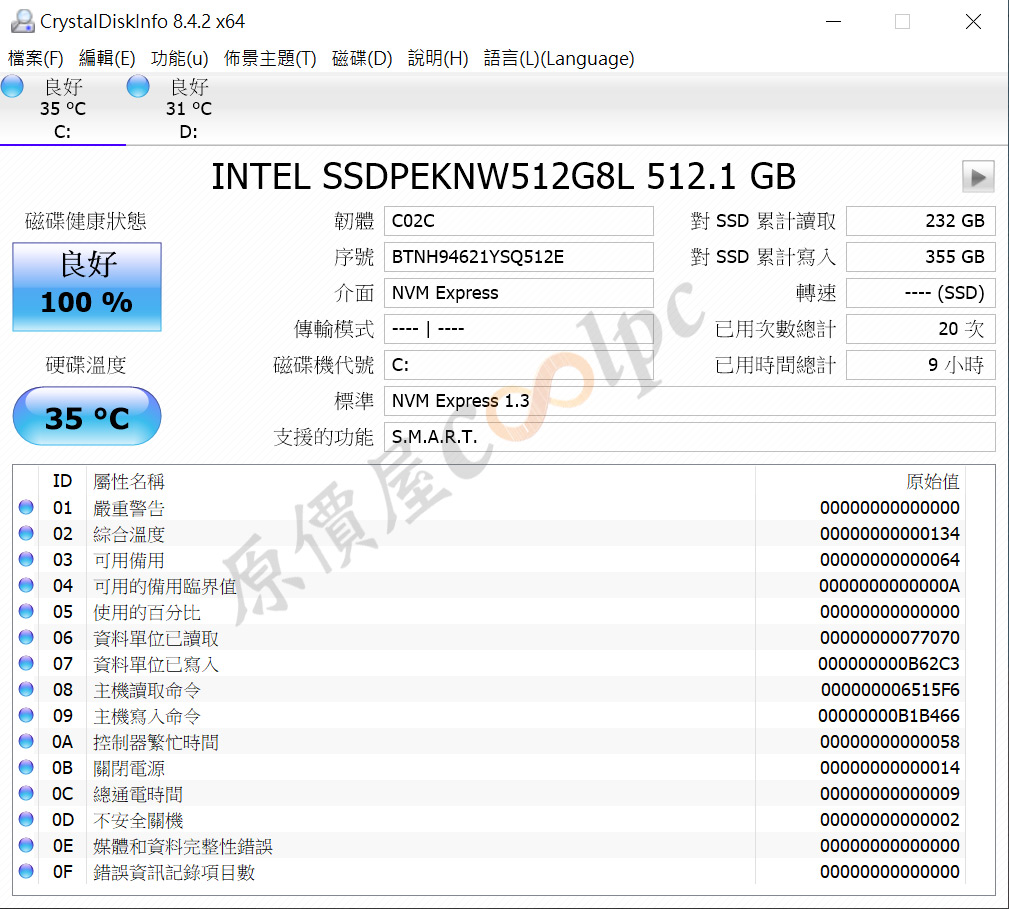Click the supported features field S.M.A.R.T.
This screenshot has width=1009, height=909.
click(x=690, y=437)
